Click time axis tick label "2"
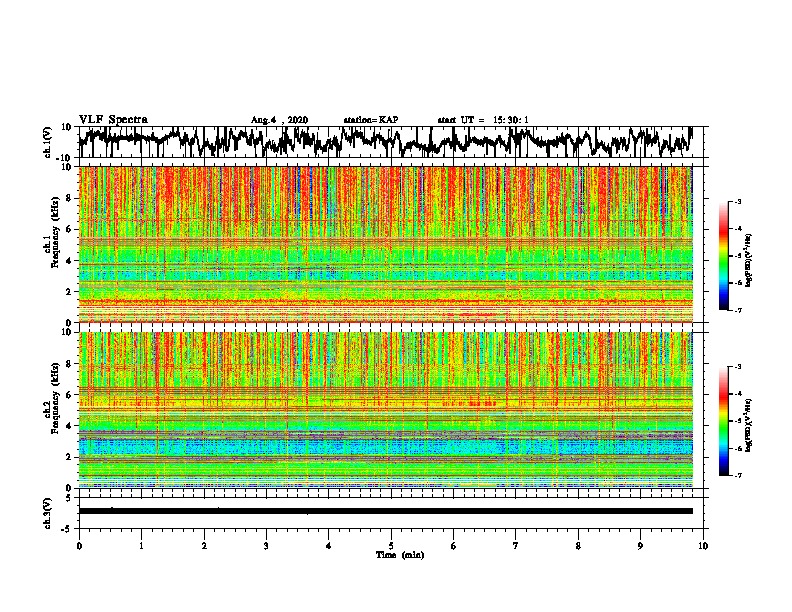792x612 pixels. coord(204,546)
